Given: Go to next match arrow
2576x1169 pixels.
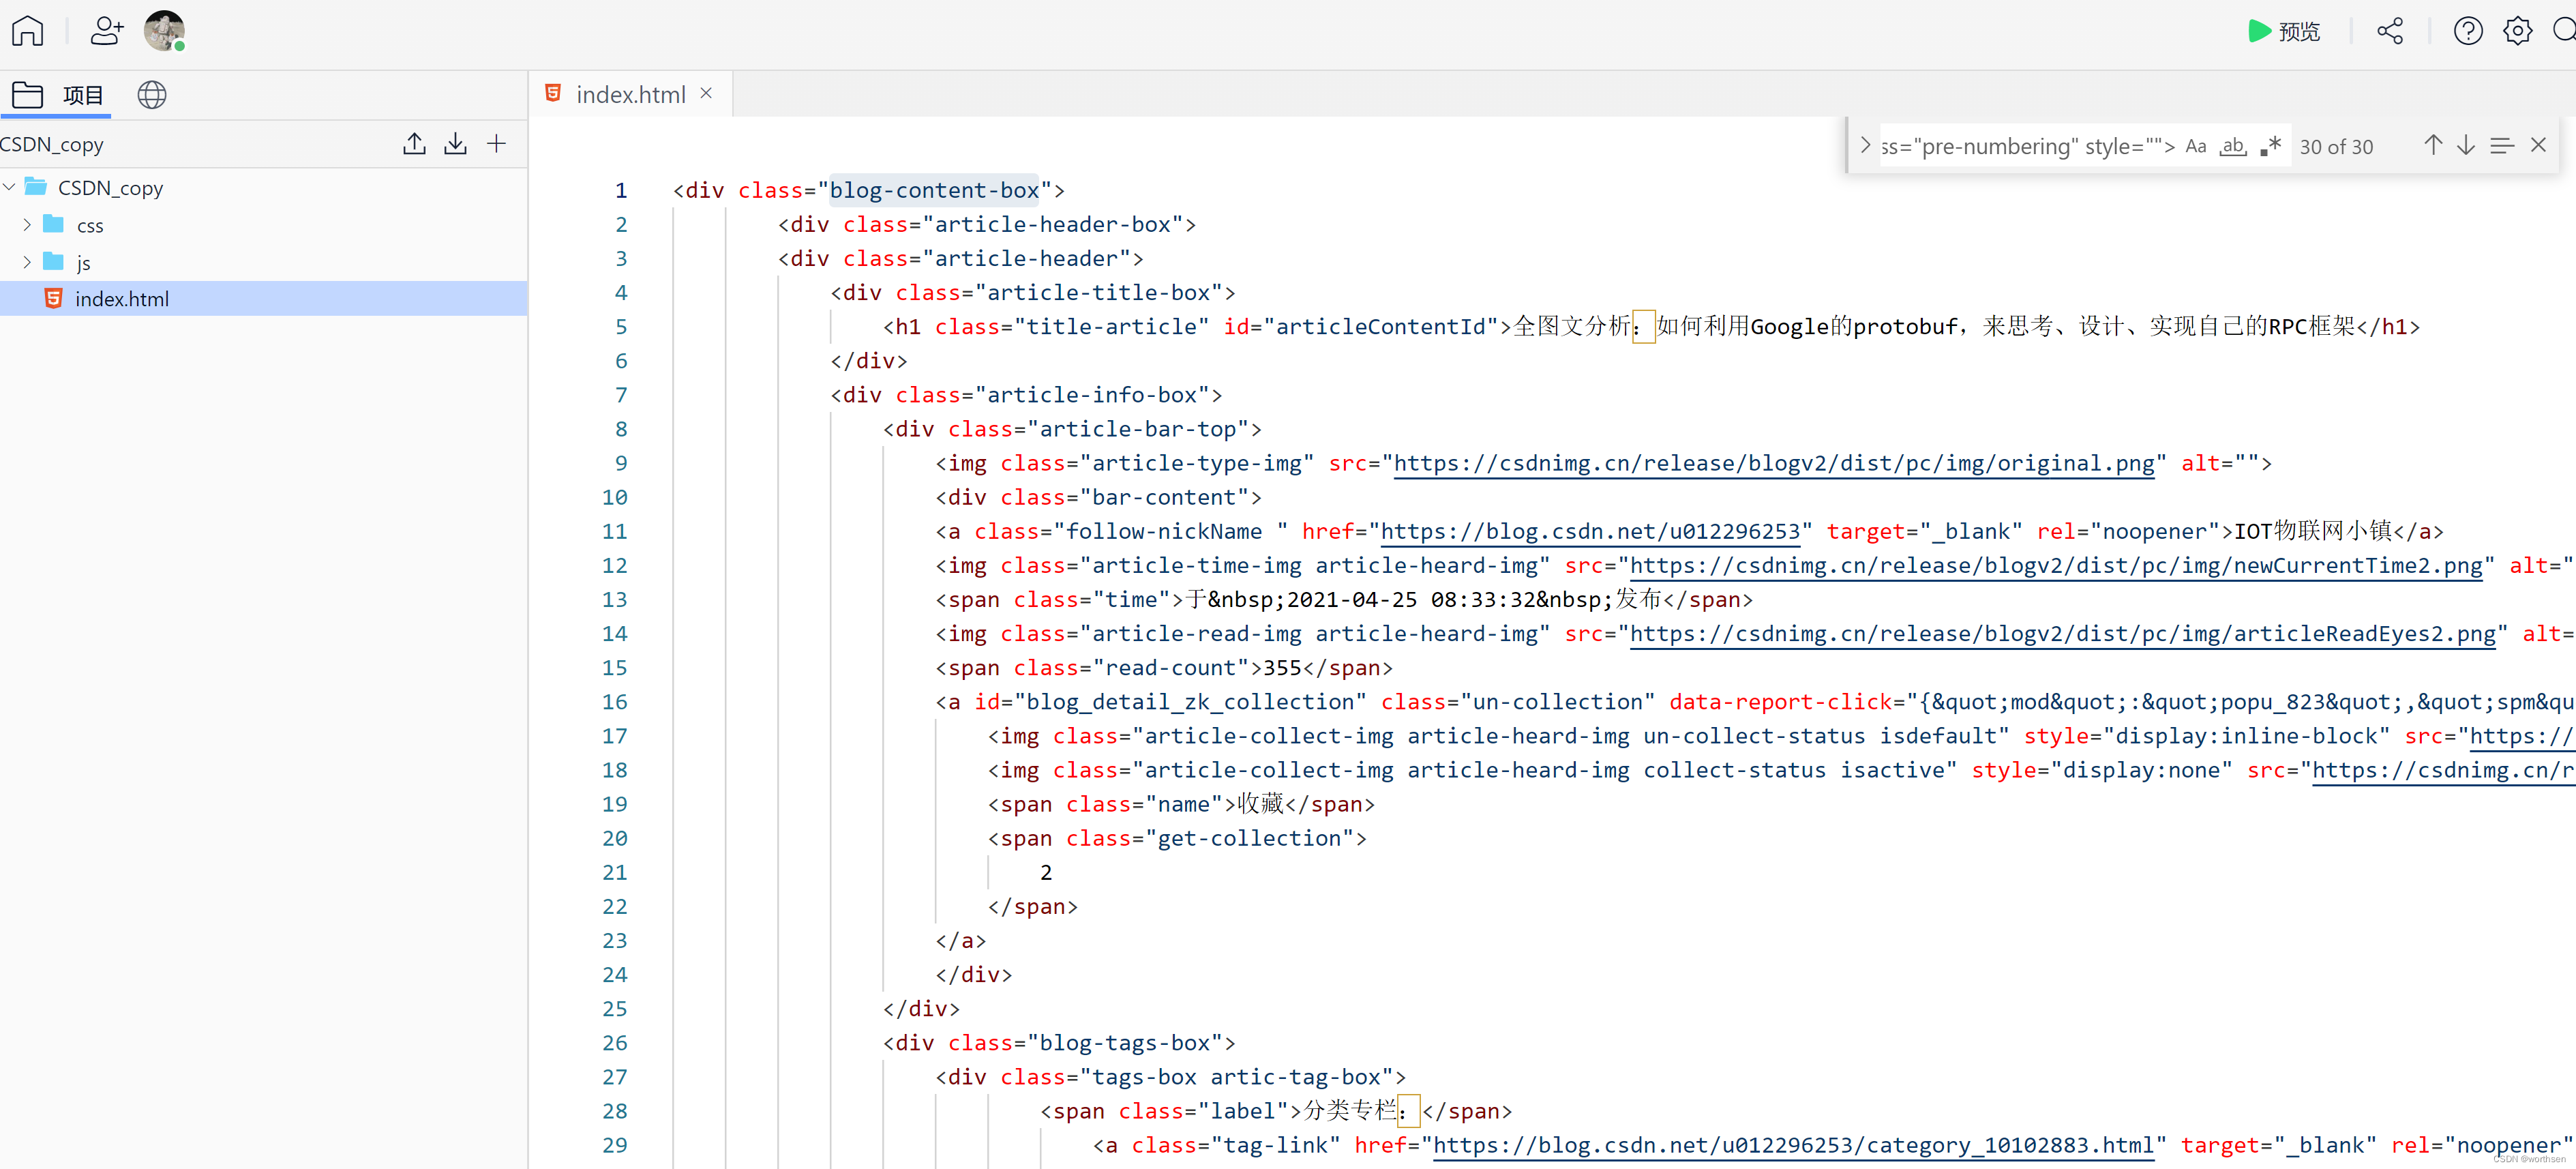Looking at the screenshot, I should click(x=2466, y=145).
